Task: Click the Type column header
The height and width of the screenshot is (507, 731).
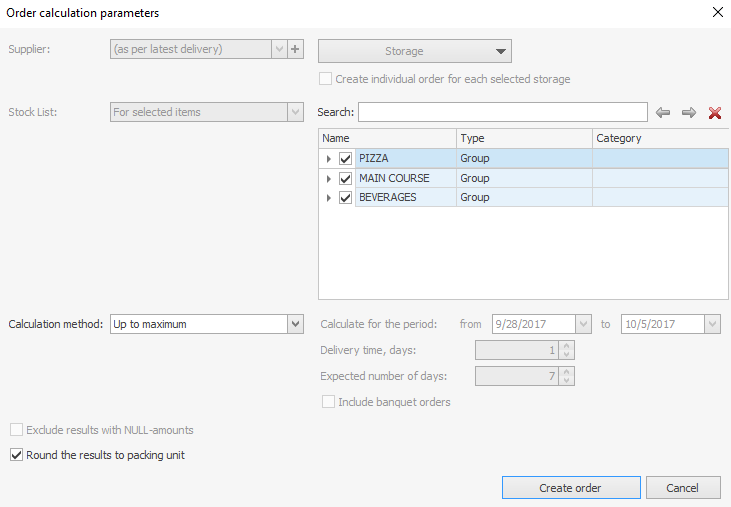Action: [524, 138]
